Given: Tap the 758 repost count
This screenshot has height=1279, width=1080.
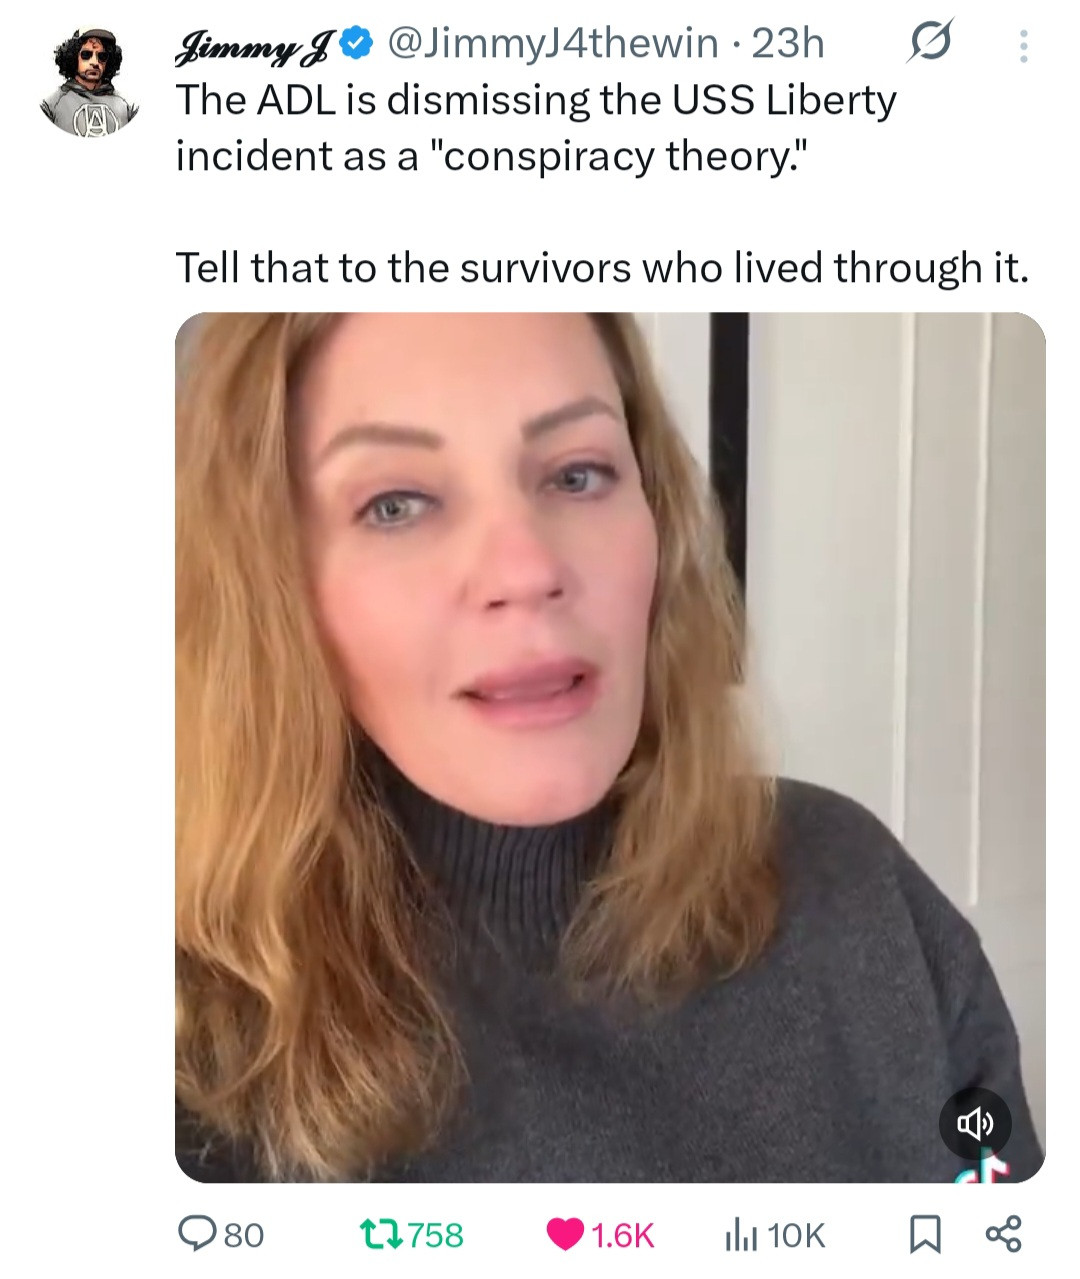Looking at the screenshot, I should tap(436, 1236).
